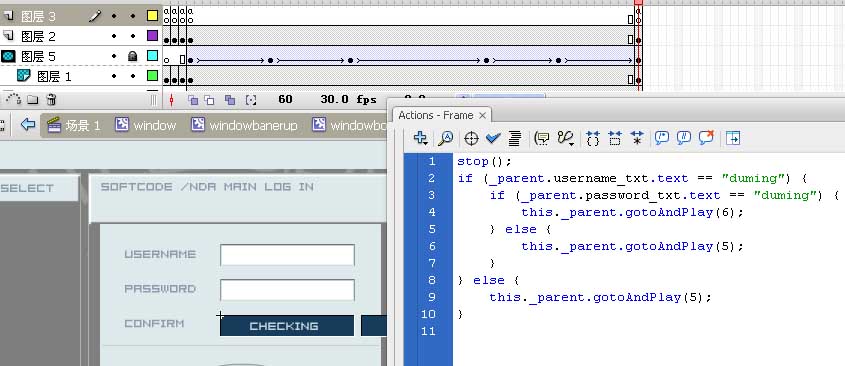Click cyan outline swatch of 图层 5
The height and width of the screenshot is (366, 845).
[153, 56]
